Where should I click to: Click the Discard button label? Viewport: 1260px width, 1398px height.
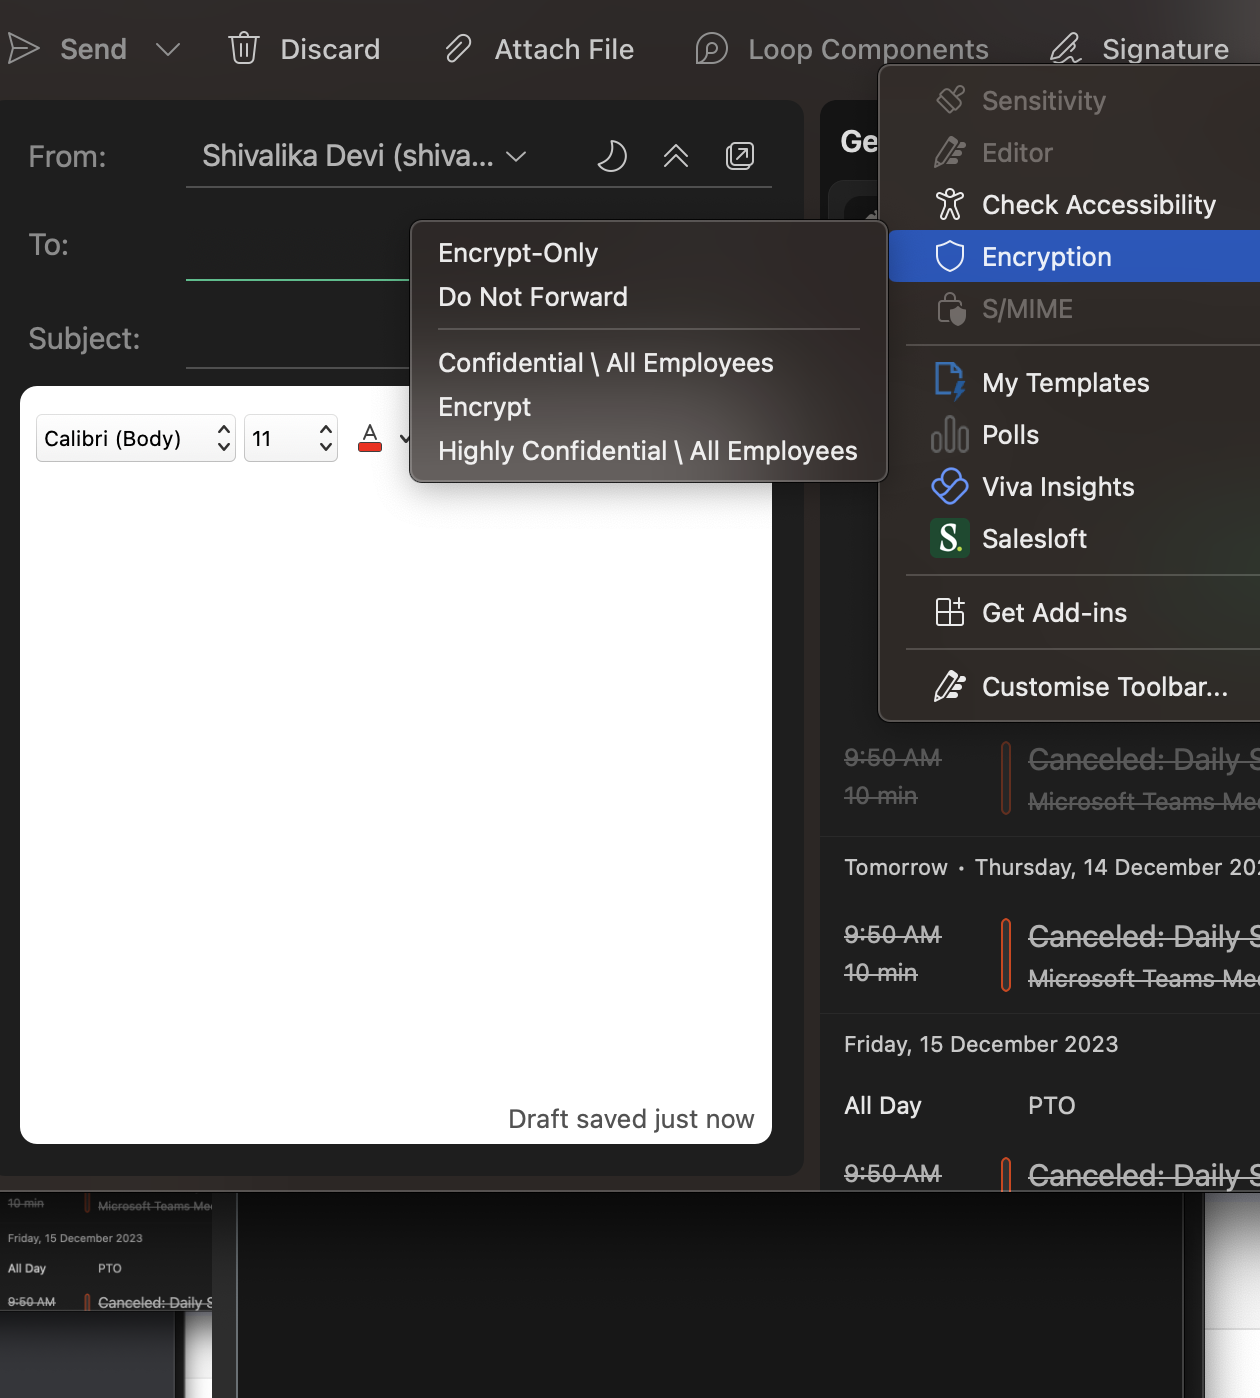[330, 49]
